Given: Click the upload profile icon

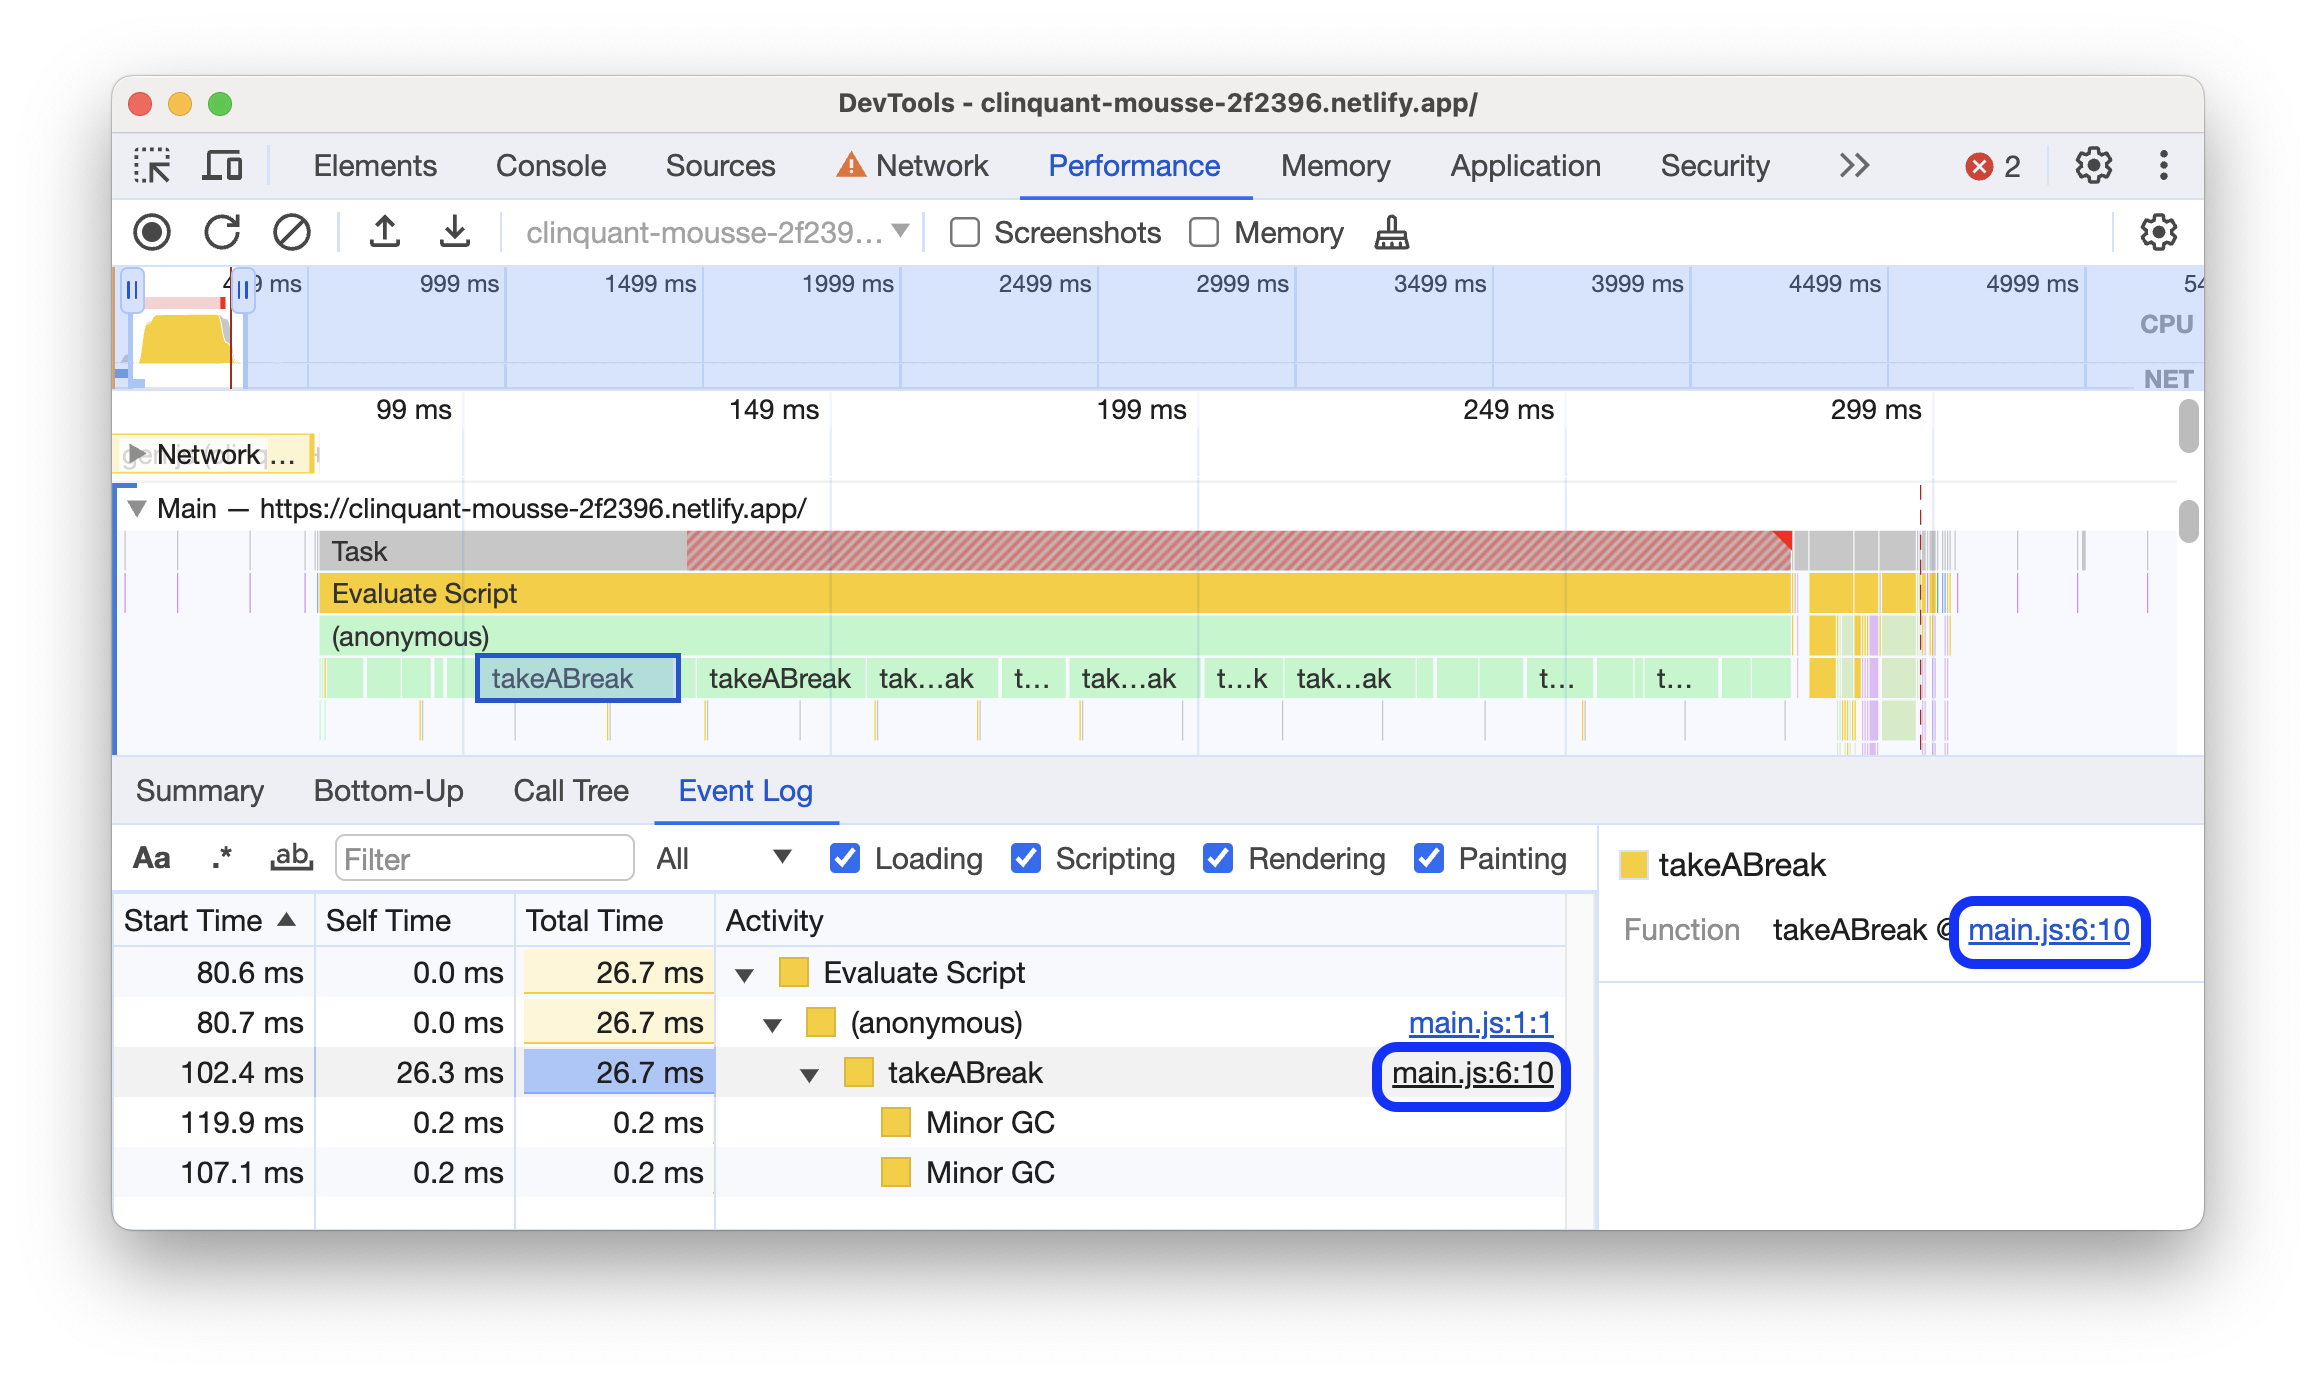Looking at the screenshot, I should point(382,233).
